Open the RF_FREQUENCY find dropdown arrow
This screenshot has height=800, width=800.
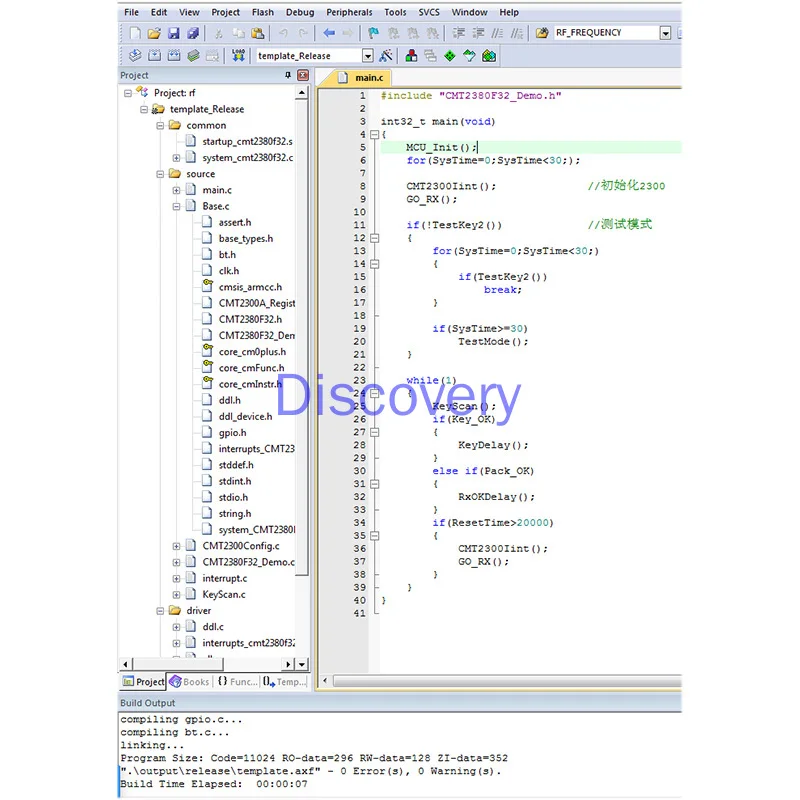click(x=665, y=33)
